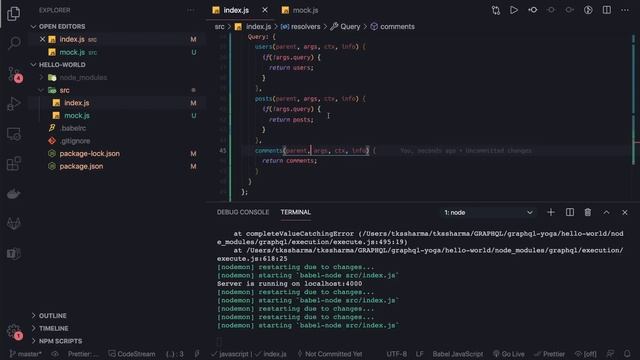Screen dimensions: 640x360
Task: Click Prettier on right of status bar
Action: coord(550,354)
